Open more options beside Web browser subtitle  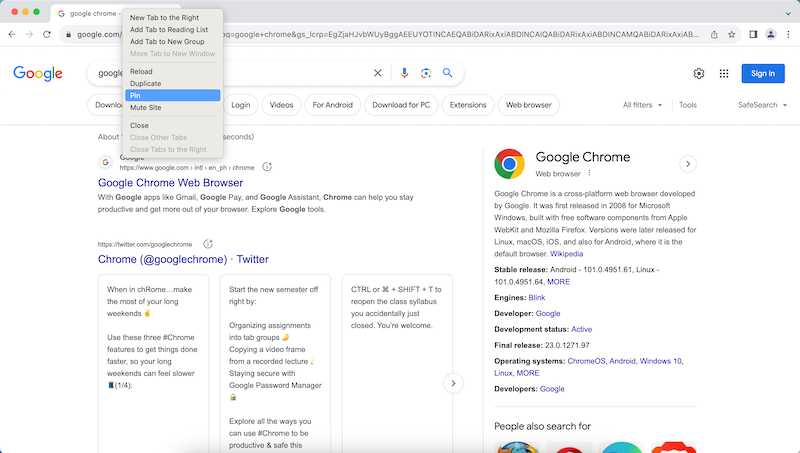(x=589, y=173)
